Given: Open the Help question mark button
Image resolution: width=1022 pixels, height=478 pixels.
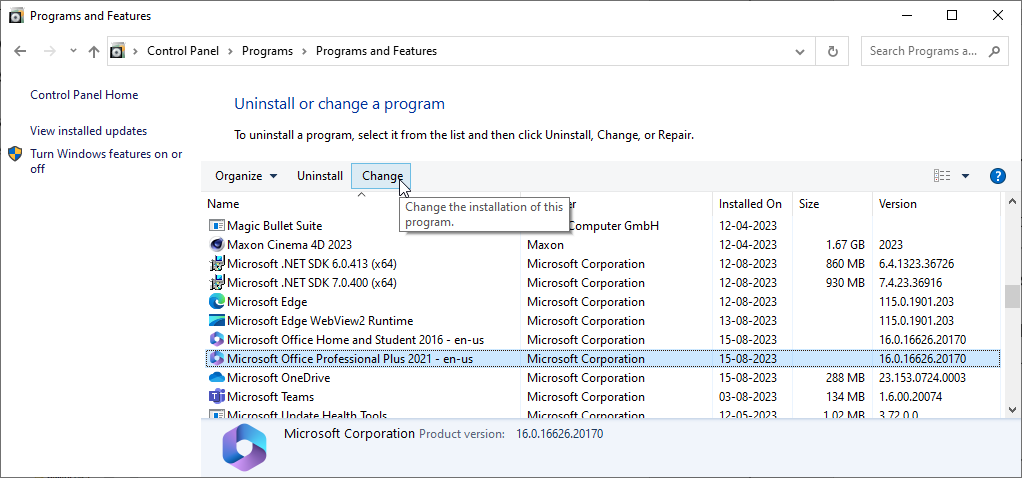Looking at the screenshot, I should pos(997,176).
